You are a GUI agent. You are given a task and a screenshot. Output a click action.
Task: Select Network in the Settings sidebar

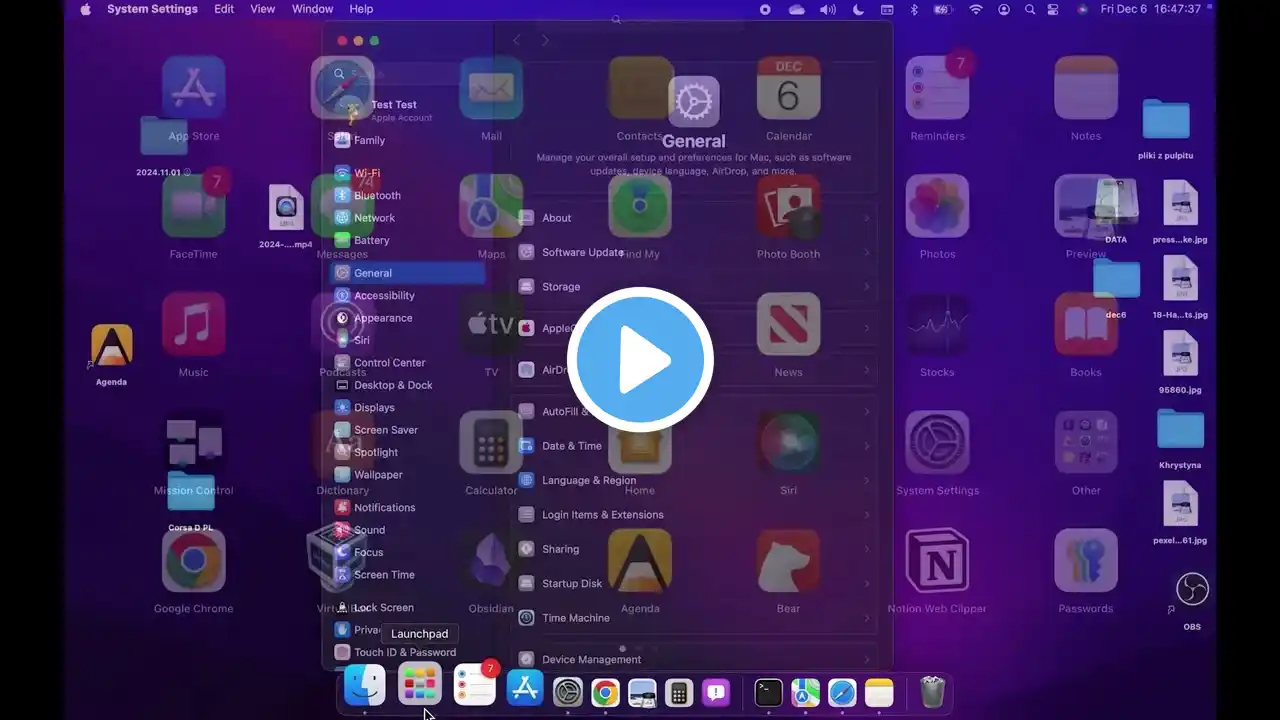pyautogui.click(x=408, y=218)
